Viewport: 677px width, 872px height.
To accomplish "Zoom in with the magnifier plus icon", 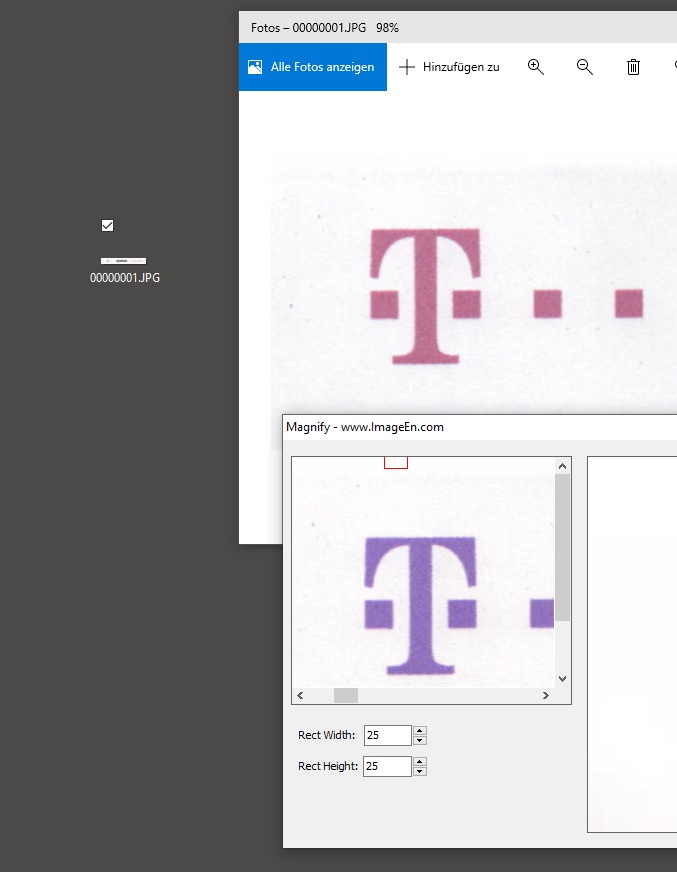I will 536,67.
